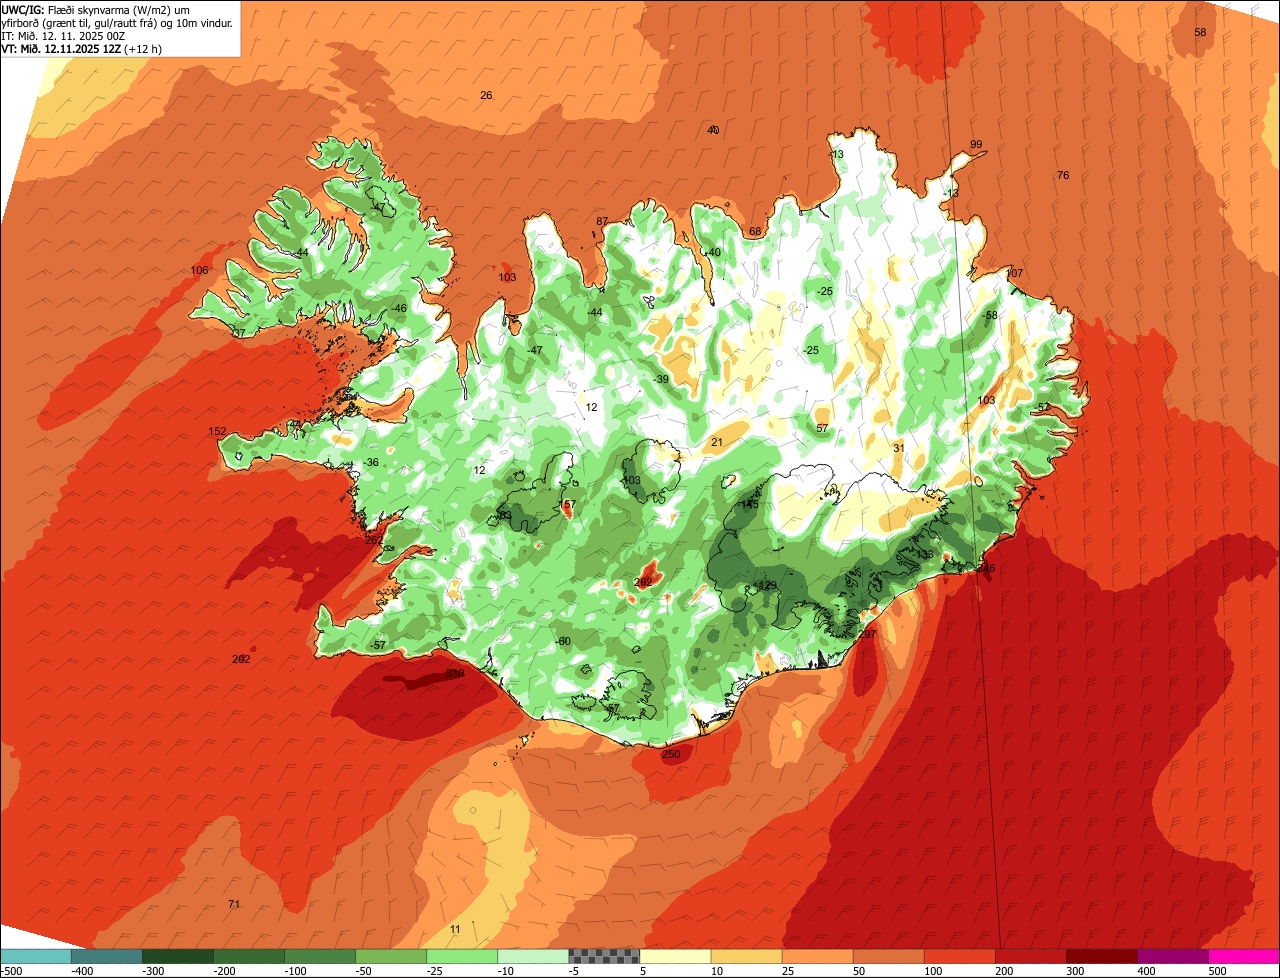Click the '200' legend label
The width and height of the screenshot is (1280, 978).
point(1005,970)
